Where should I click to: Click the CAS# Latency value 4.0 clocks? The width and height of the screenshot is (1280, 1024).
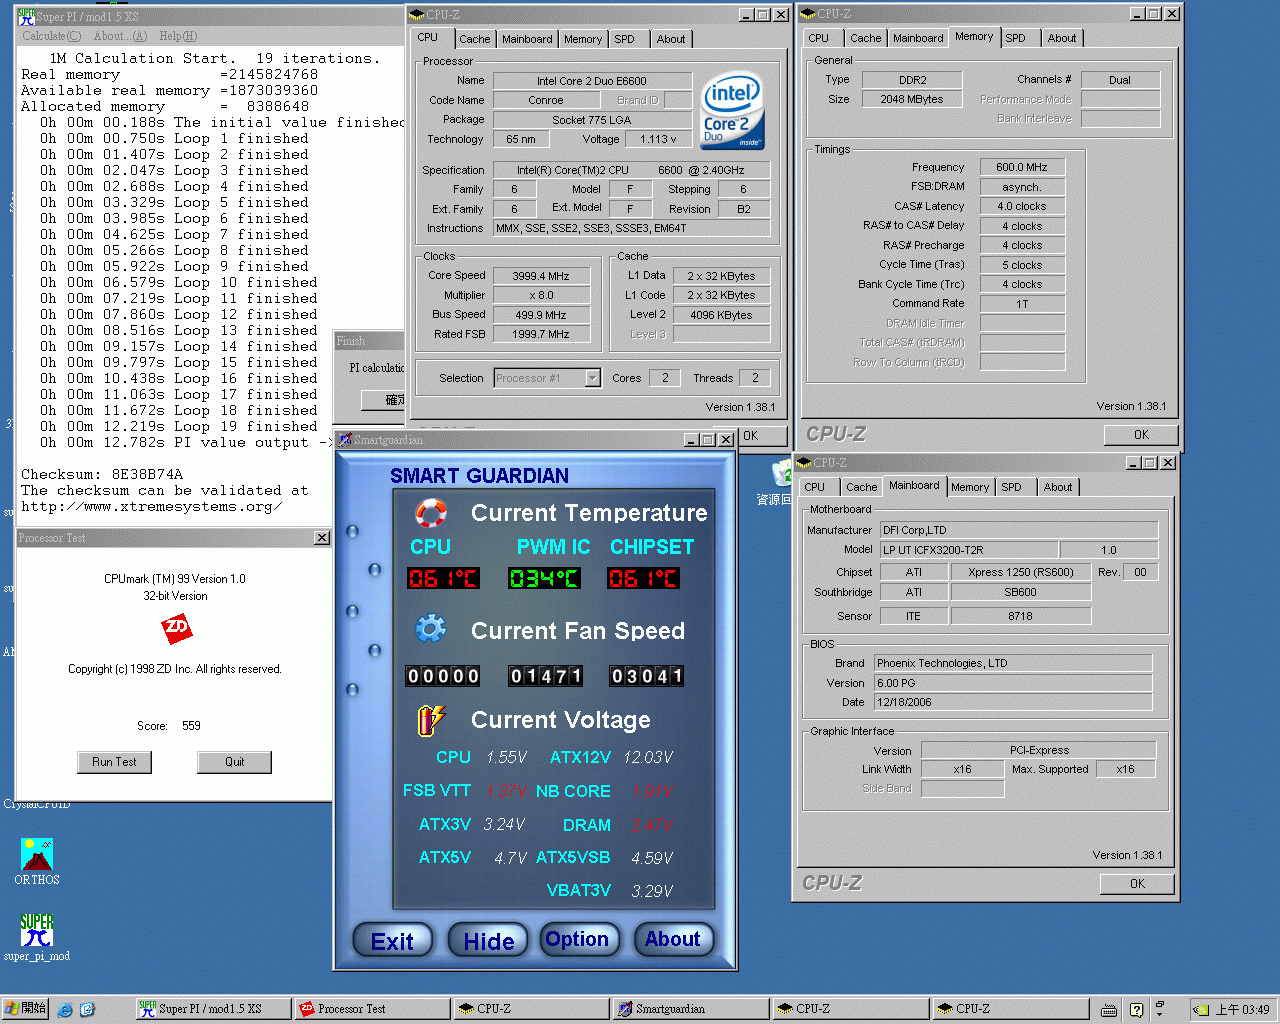[1022, 207]
